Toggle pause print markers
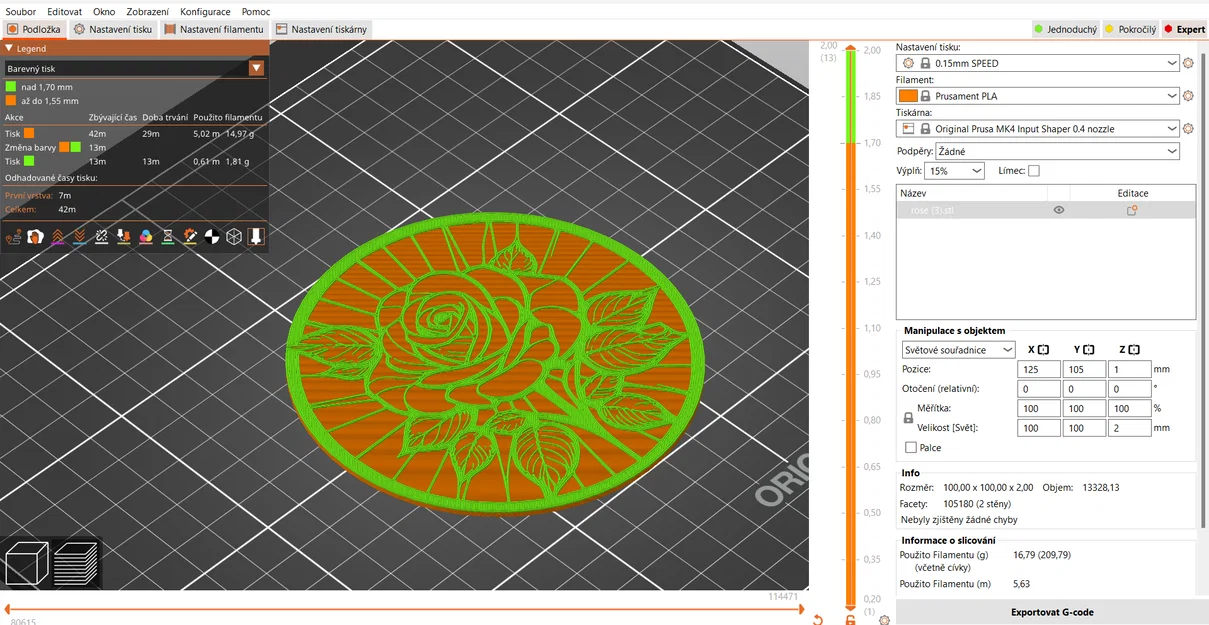 [167, 237]
